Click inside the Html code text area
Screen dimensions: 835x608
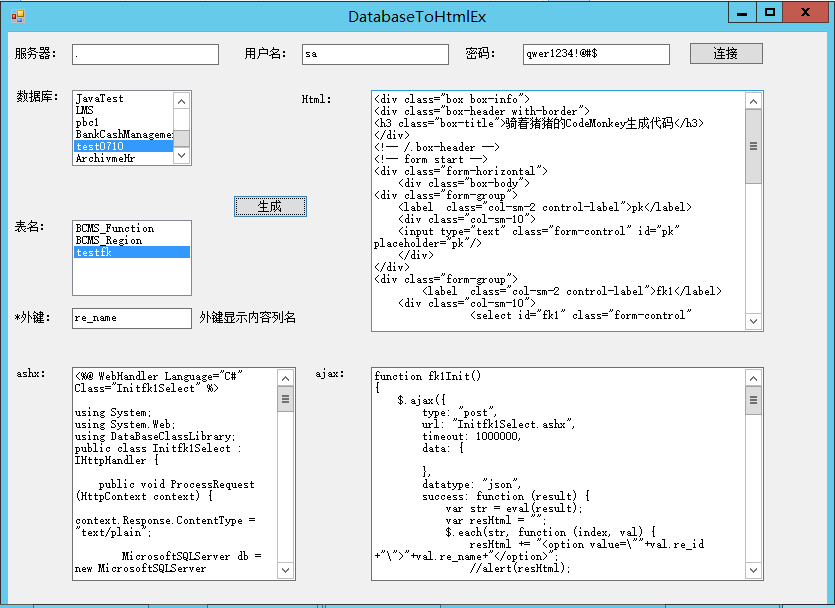point(558,211)
